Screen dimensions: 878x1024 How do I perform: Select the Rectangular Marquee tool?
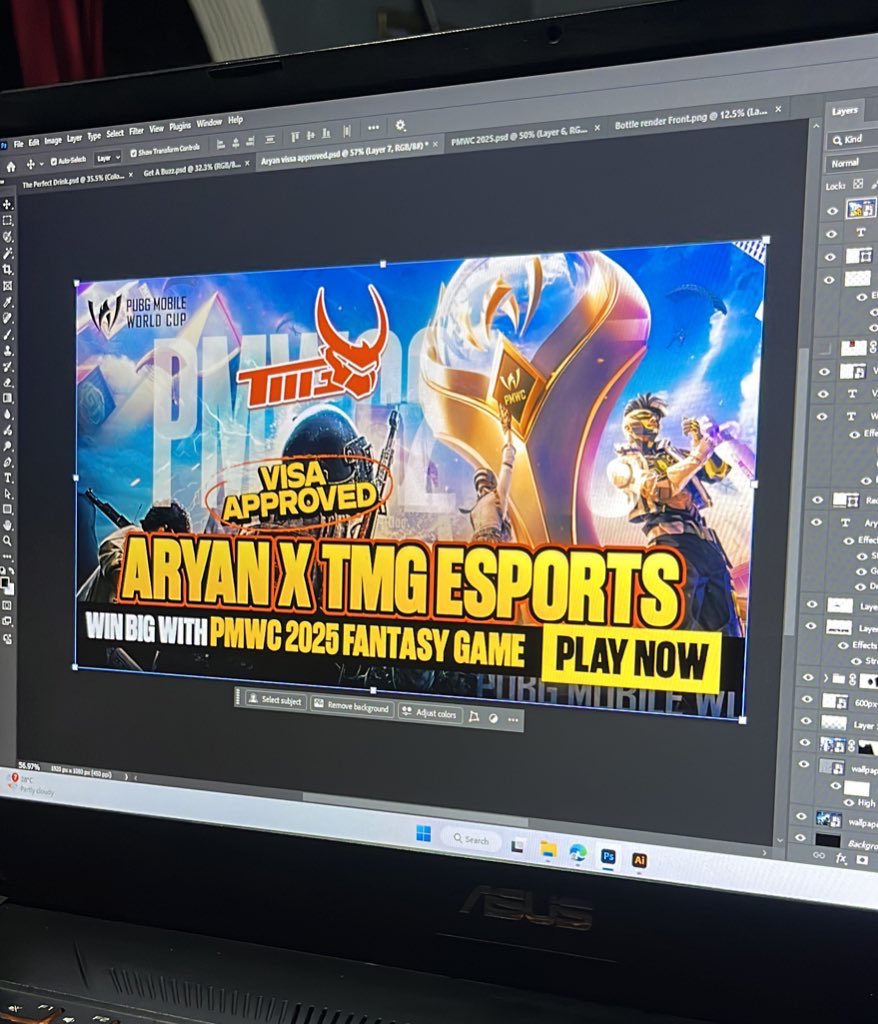(7, 221)
